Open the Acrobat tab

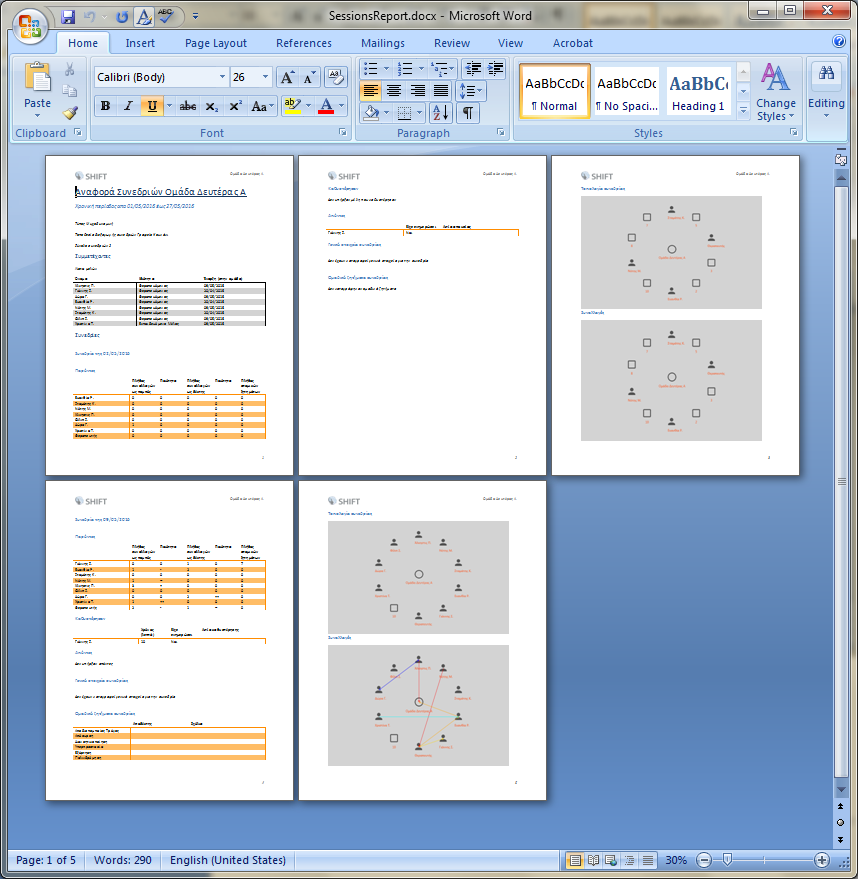click(572, 43)
